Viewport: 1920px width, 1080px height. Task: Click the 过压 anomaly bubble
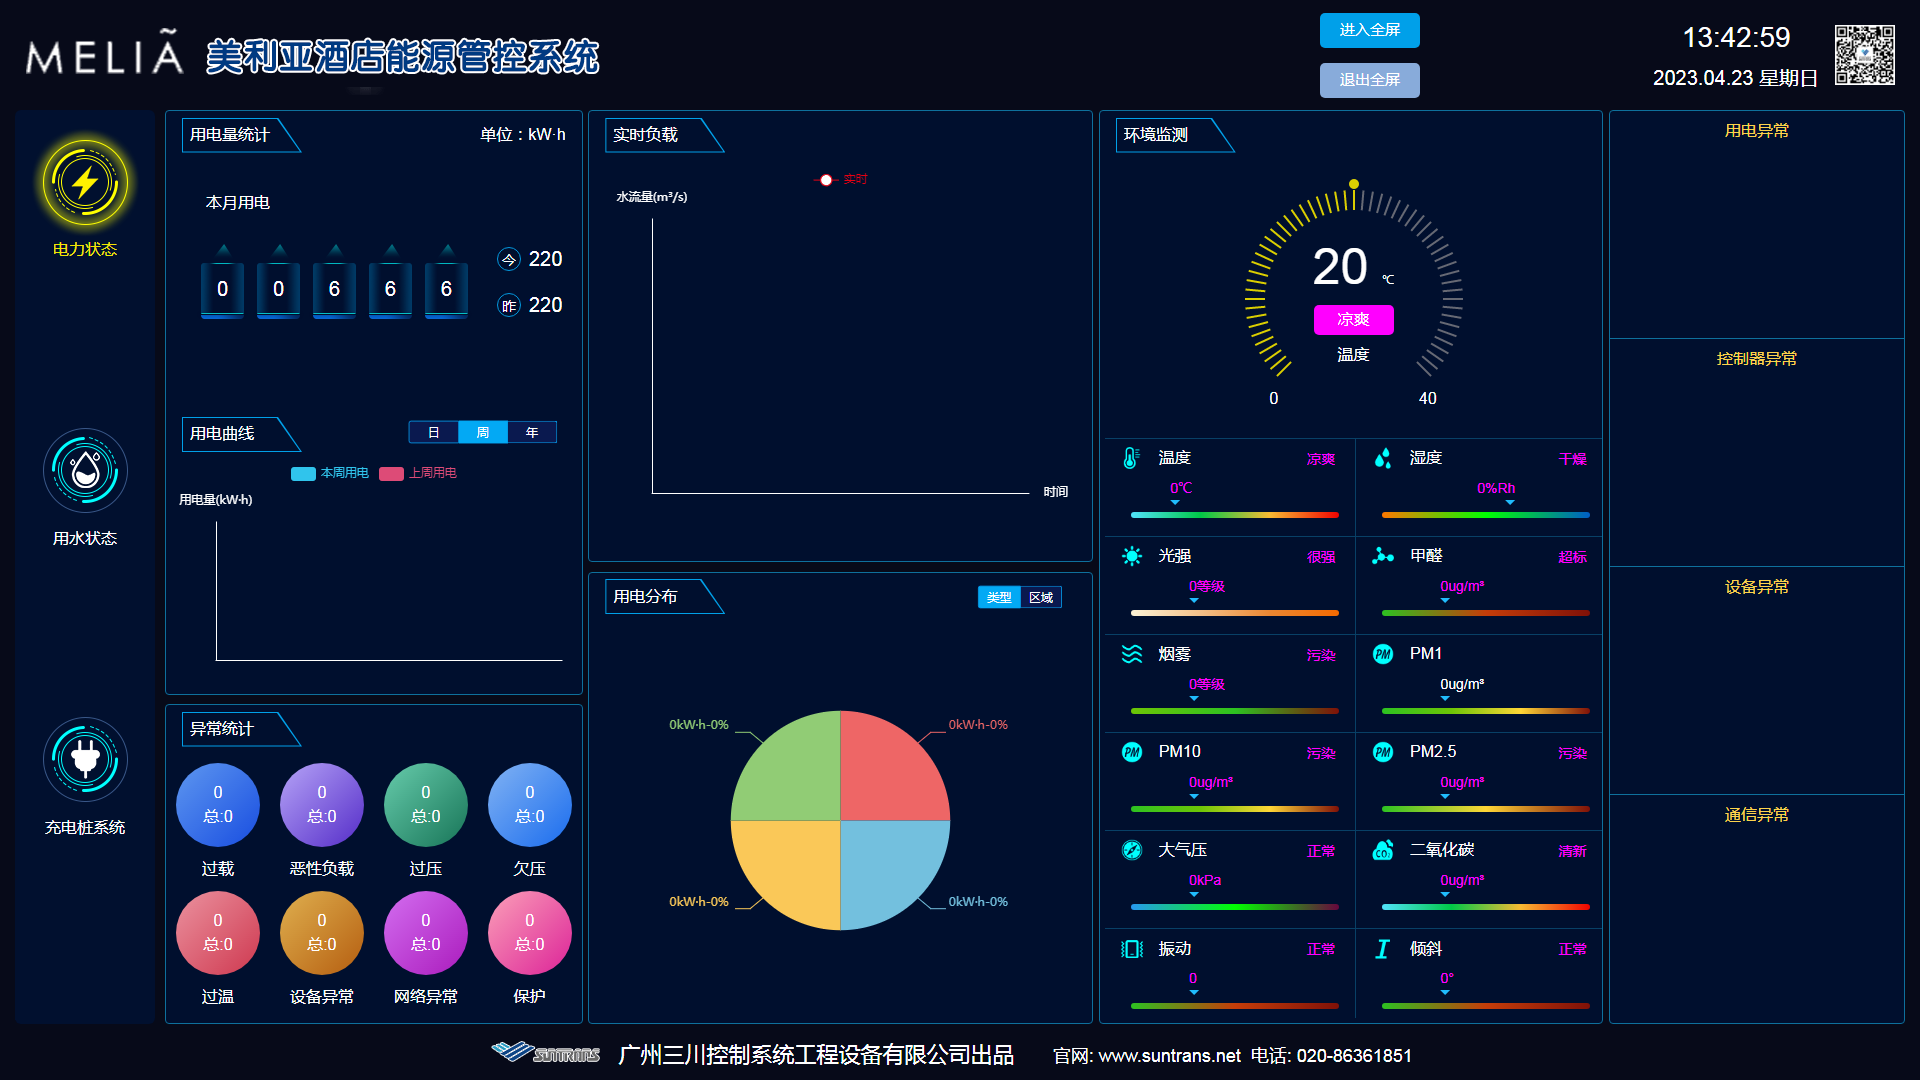426,805
